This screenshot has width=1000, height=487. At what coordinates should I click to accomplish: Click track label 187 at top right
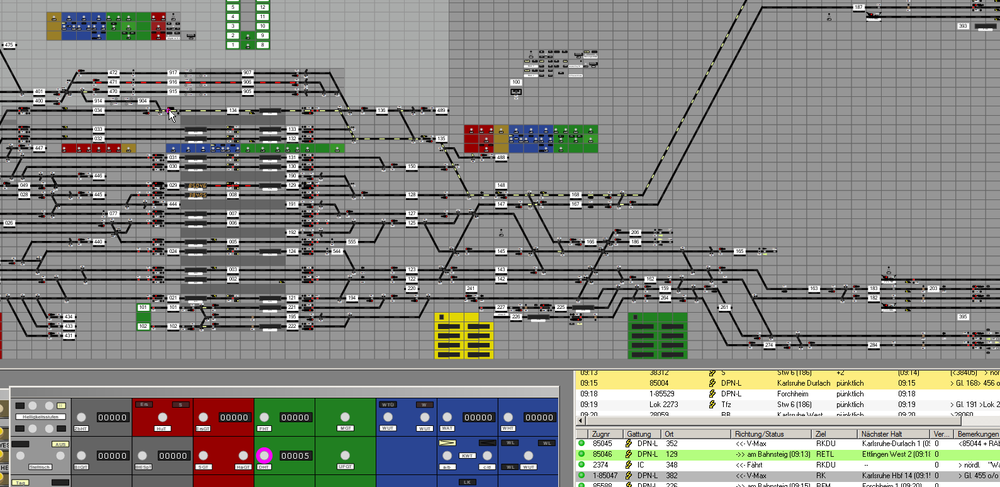click(x=858, y=7)
